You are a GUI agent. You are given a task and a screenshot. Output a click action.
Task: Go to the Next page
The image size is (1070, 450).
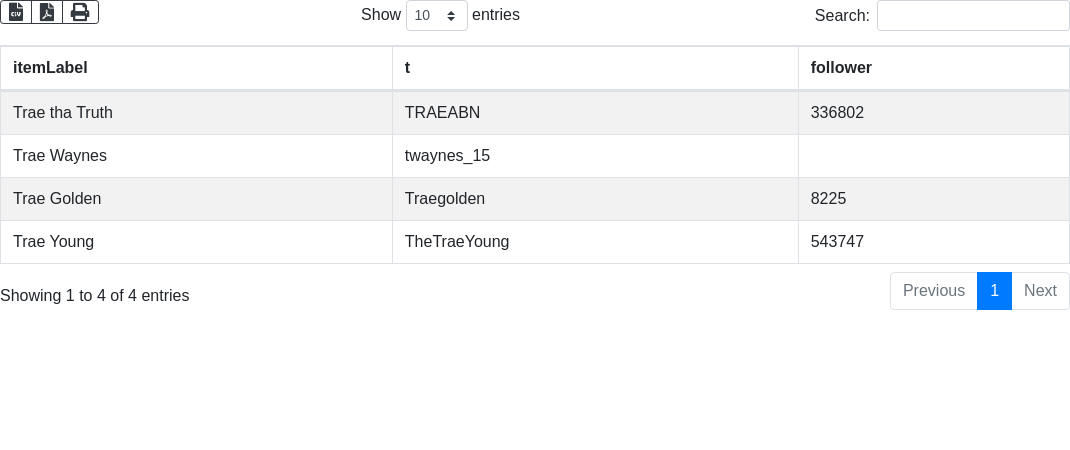pos(1040,291)
